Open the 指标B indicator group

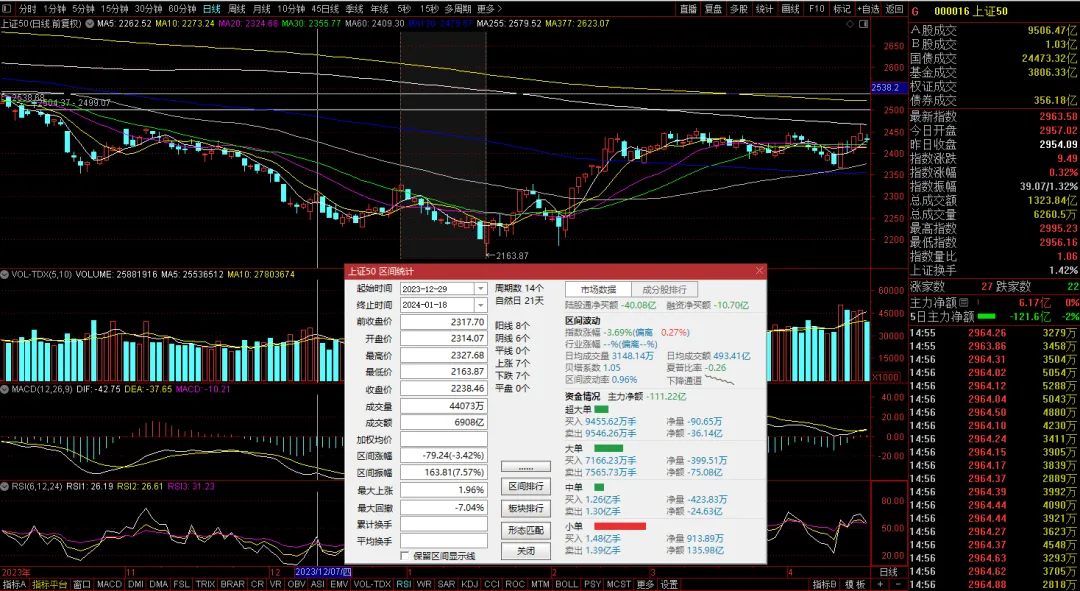824,584
